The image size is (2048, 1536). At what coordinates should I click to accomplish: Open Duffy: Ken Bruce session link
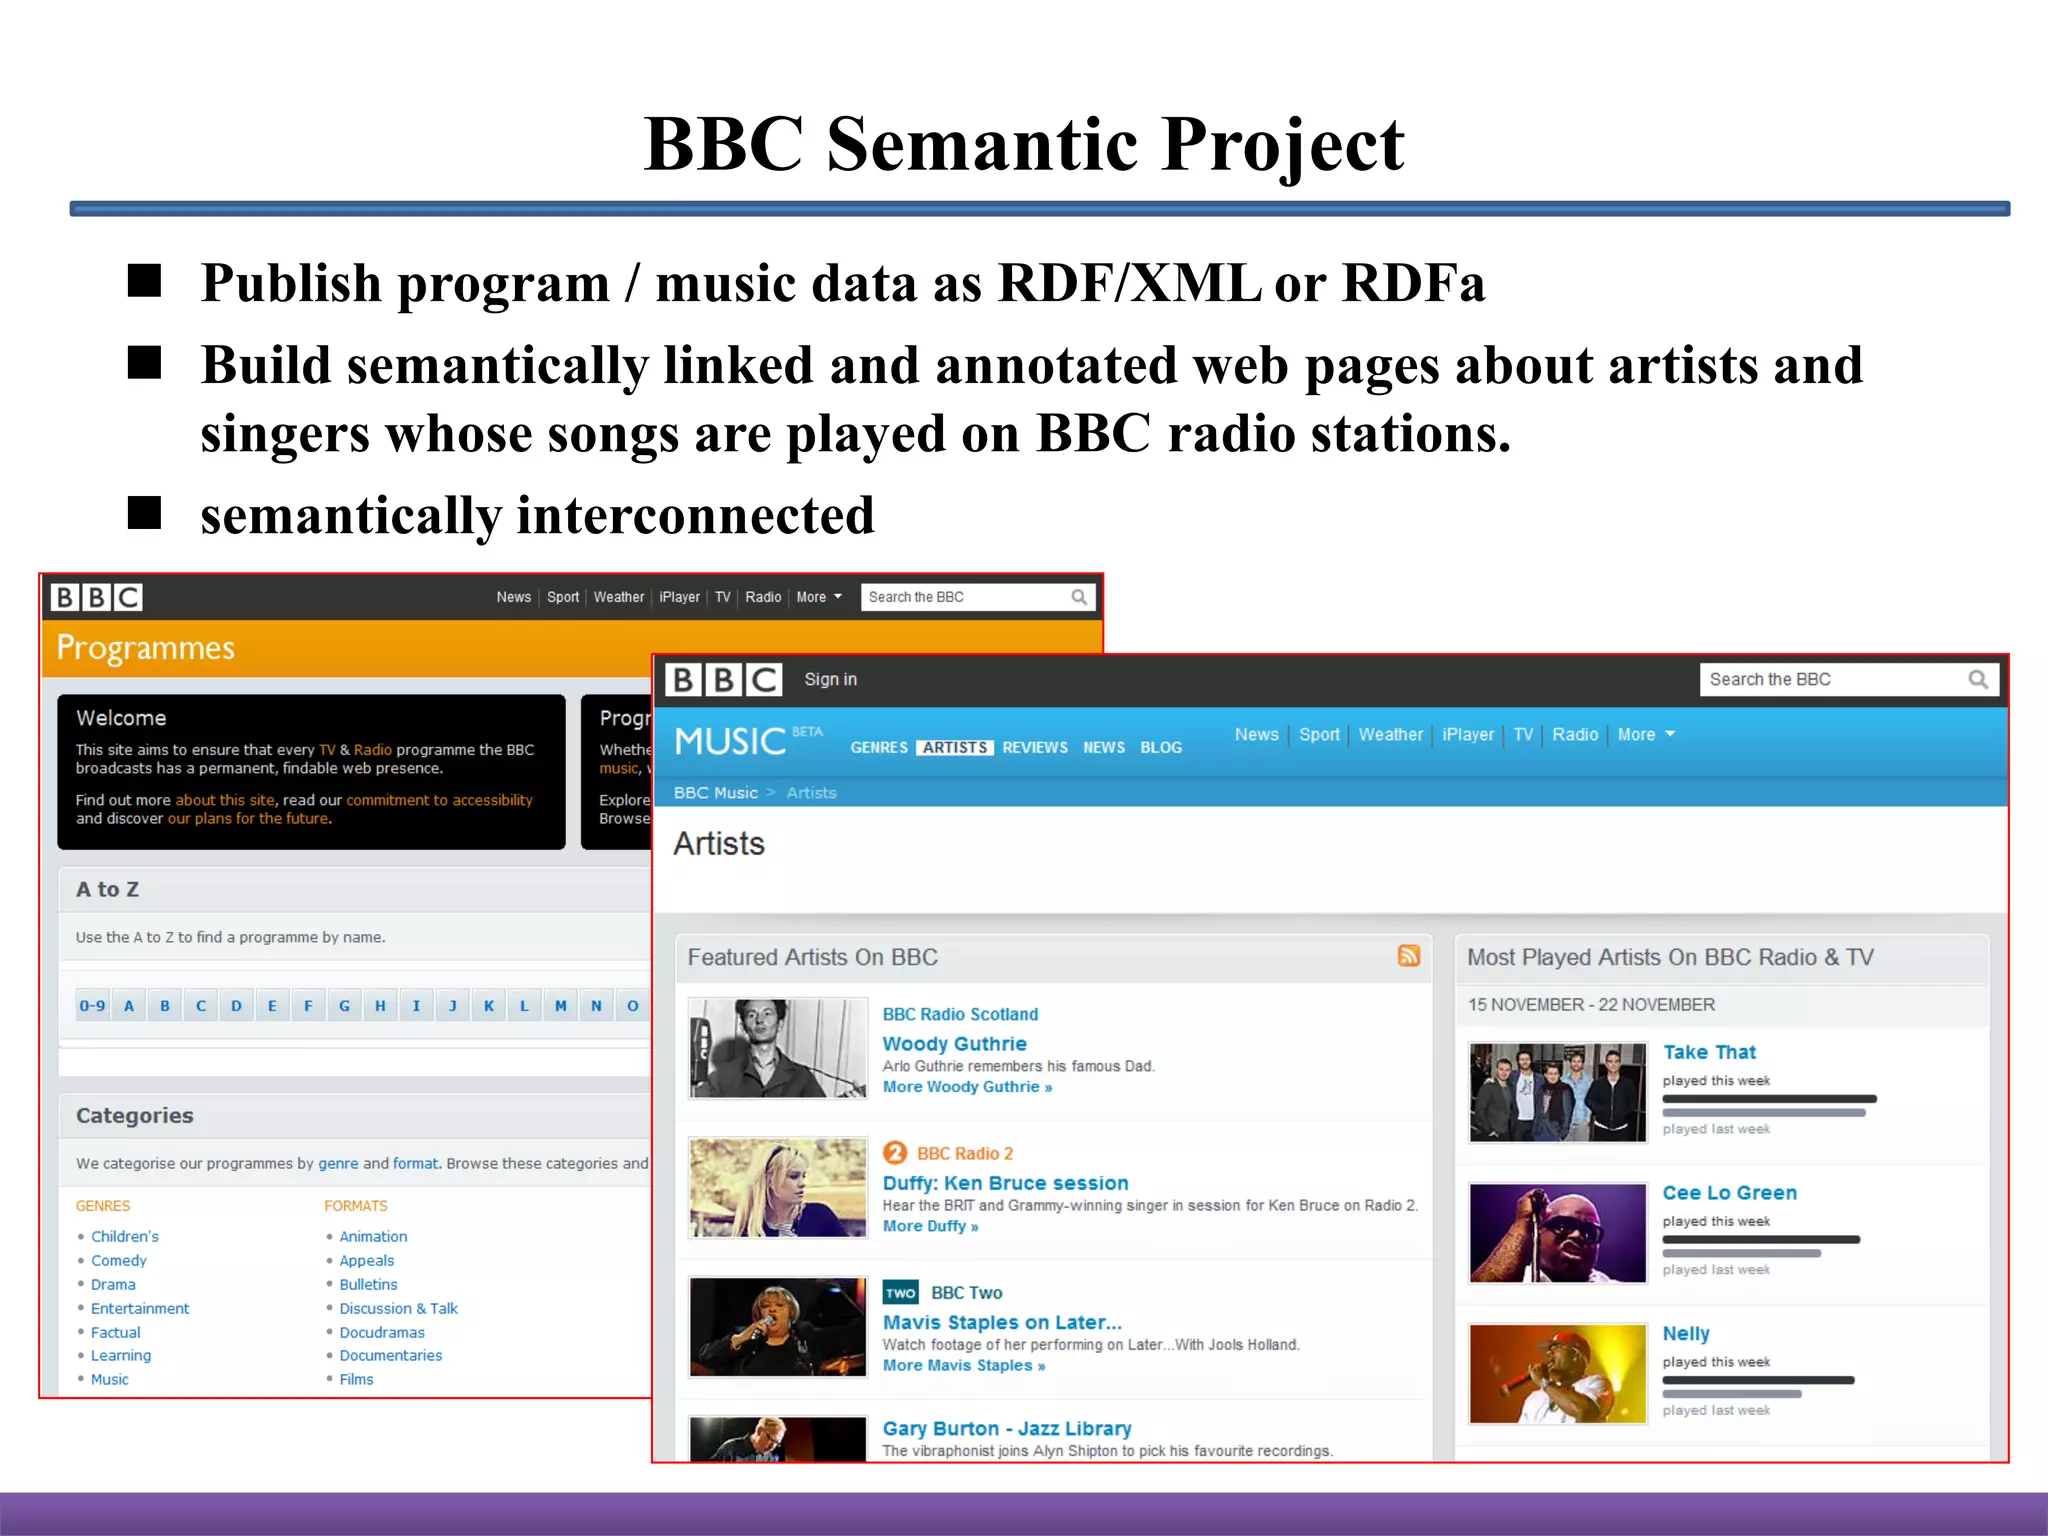pyautogui.click(x=1005, y=1183)
